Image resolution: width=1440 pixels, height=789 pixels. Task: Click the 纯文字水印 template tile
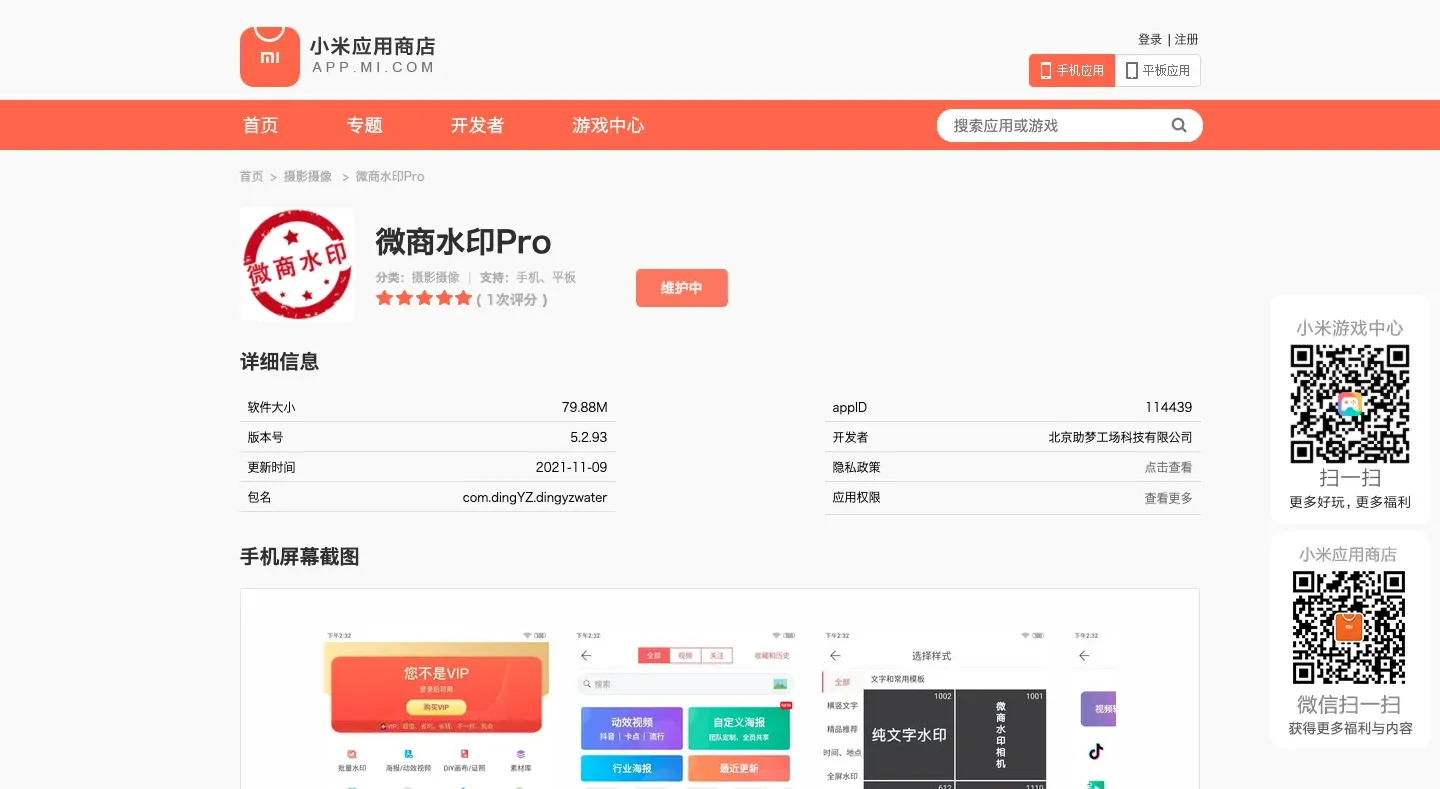tap(908, 734)
